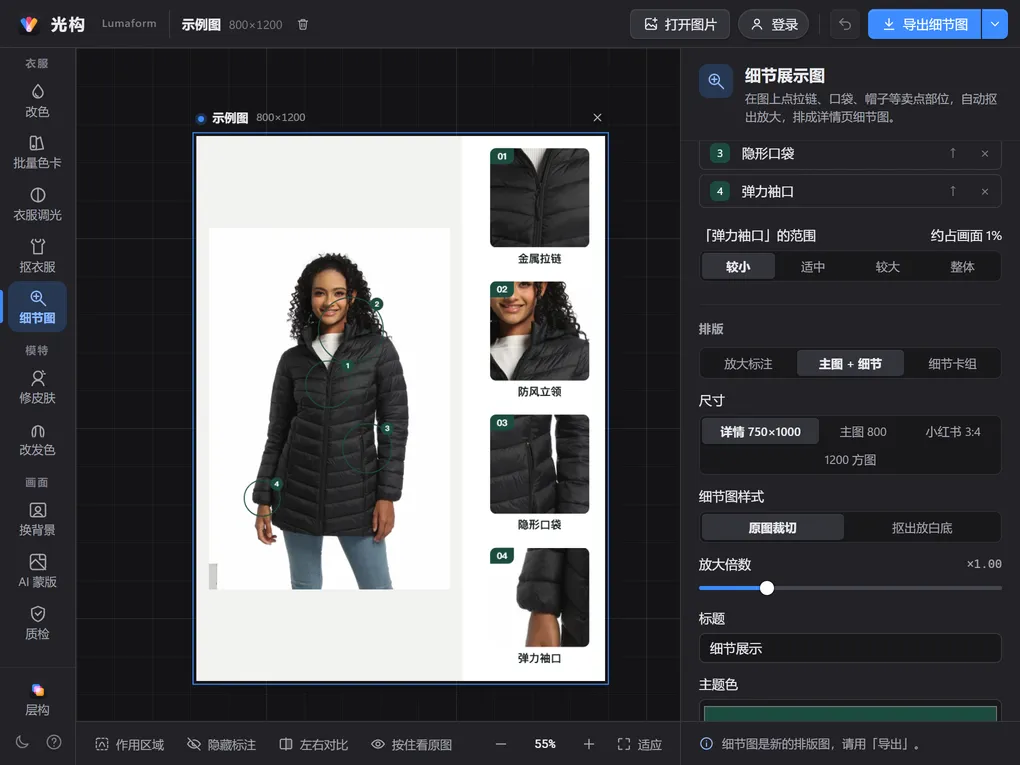The height and width of the screenshot is (765, 1020).
Task: Open the 修皮肤 skin retouch tool
Action: pyautogui.click(x=37, y=387)
